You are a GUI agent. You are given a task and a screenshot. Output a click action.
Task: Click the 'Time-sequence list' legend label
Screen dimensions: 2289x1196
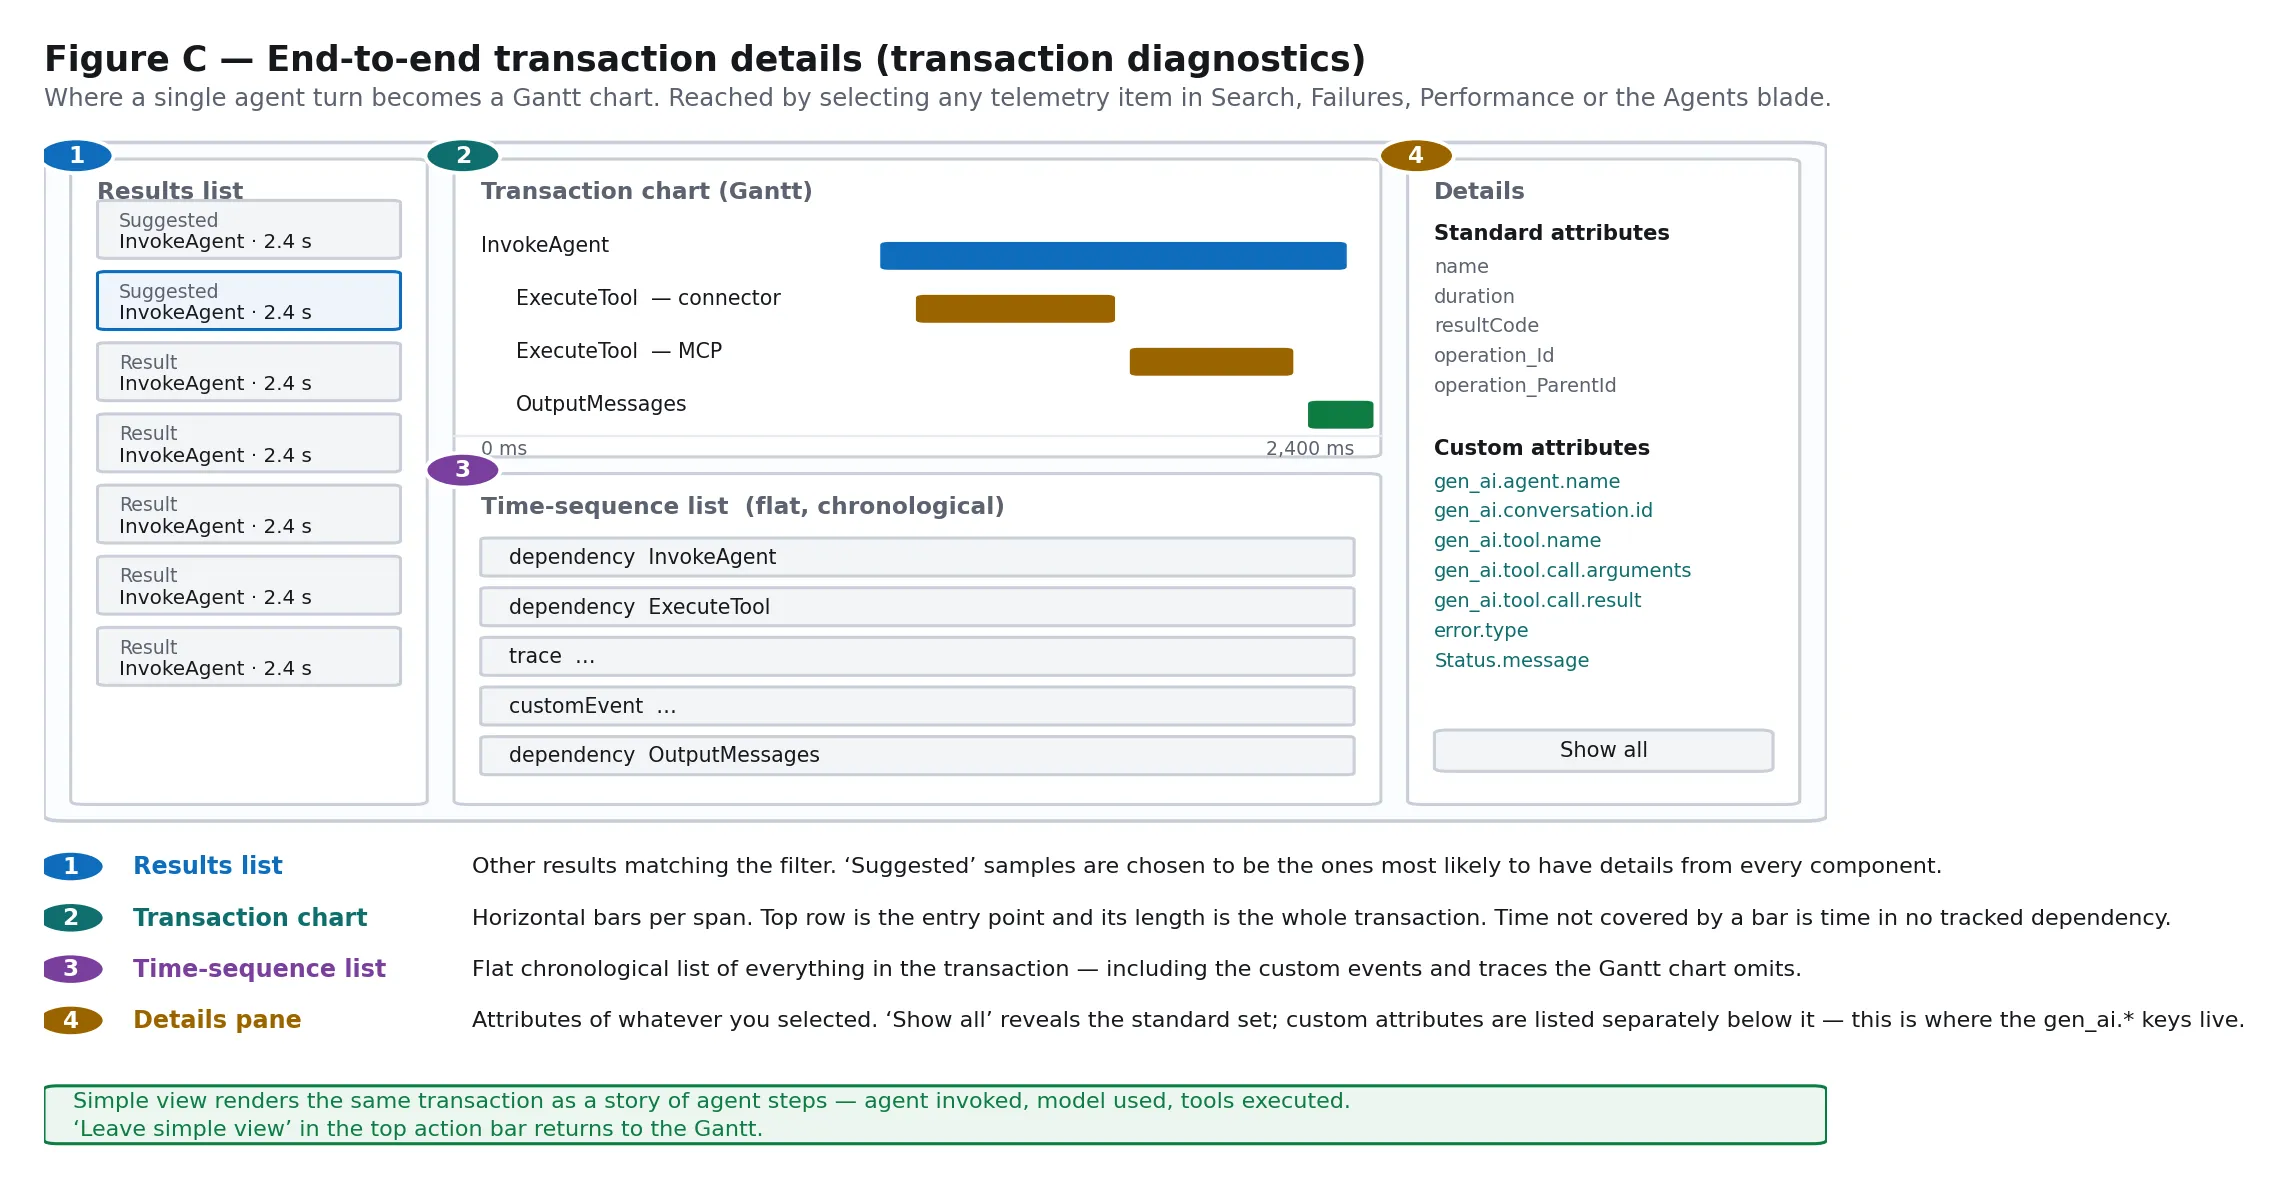point(259,969)
